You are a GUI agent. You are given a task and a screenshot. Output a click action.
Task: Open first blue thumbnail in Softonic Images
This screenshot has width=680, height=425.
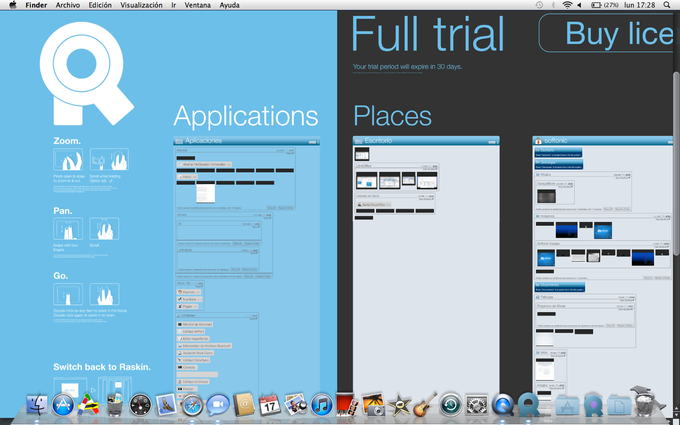(546, 258)
